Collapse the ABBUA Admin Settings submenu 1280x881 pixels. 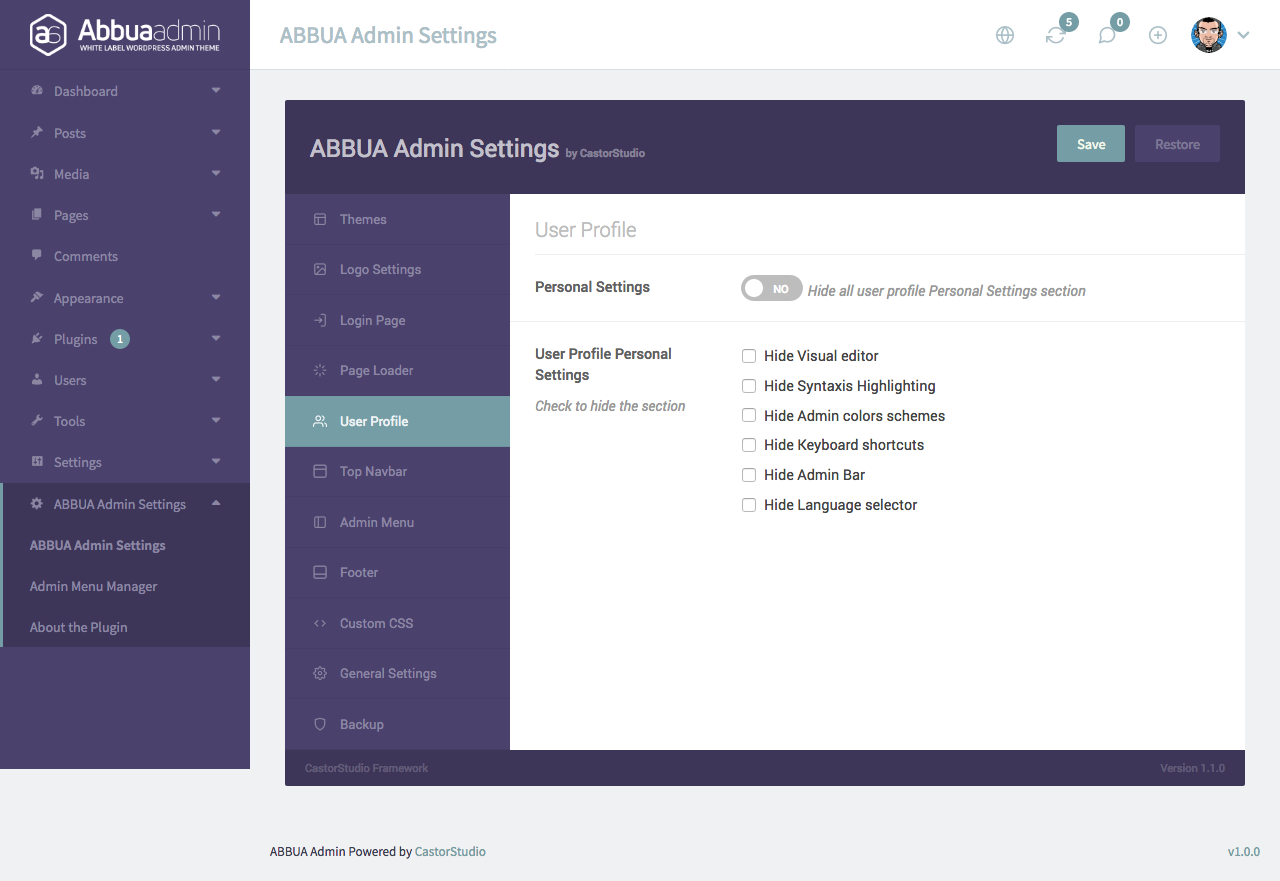216,504
